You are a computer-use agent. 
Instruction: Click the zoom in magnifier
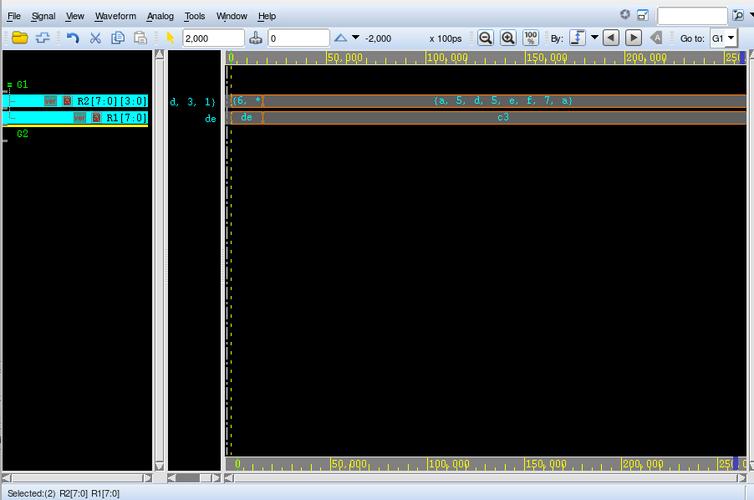point(508,38)
